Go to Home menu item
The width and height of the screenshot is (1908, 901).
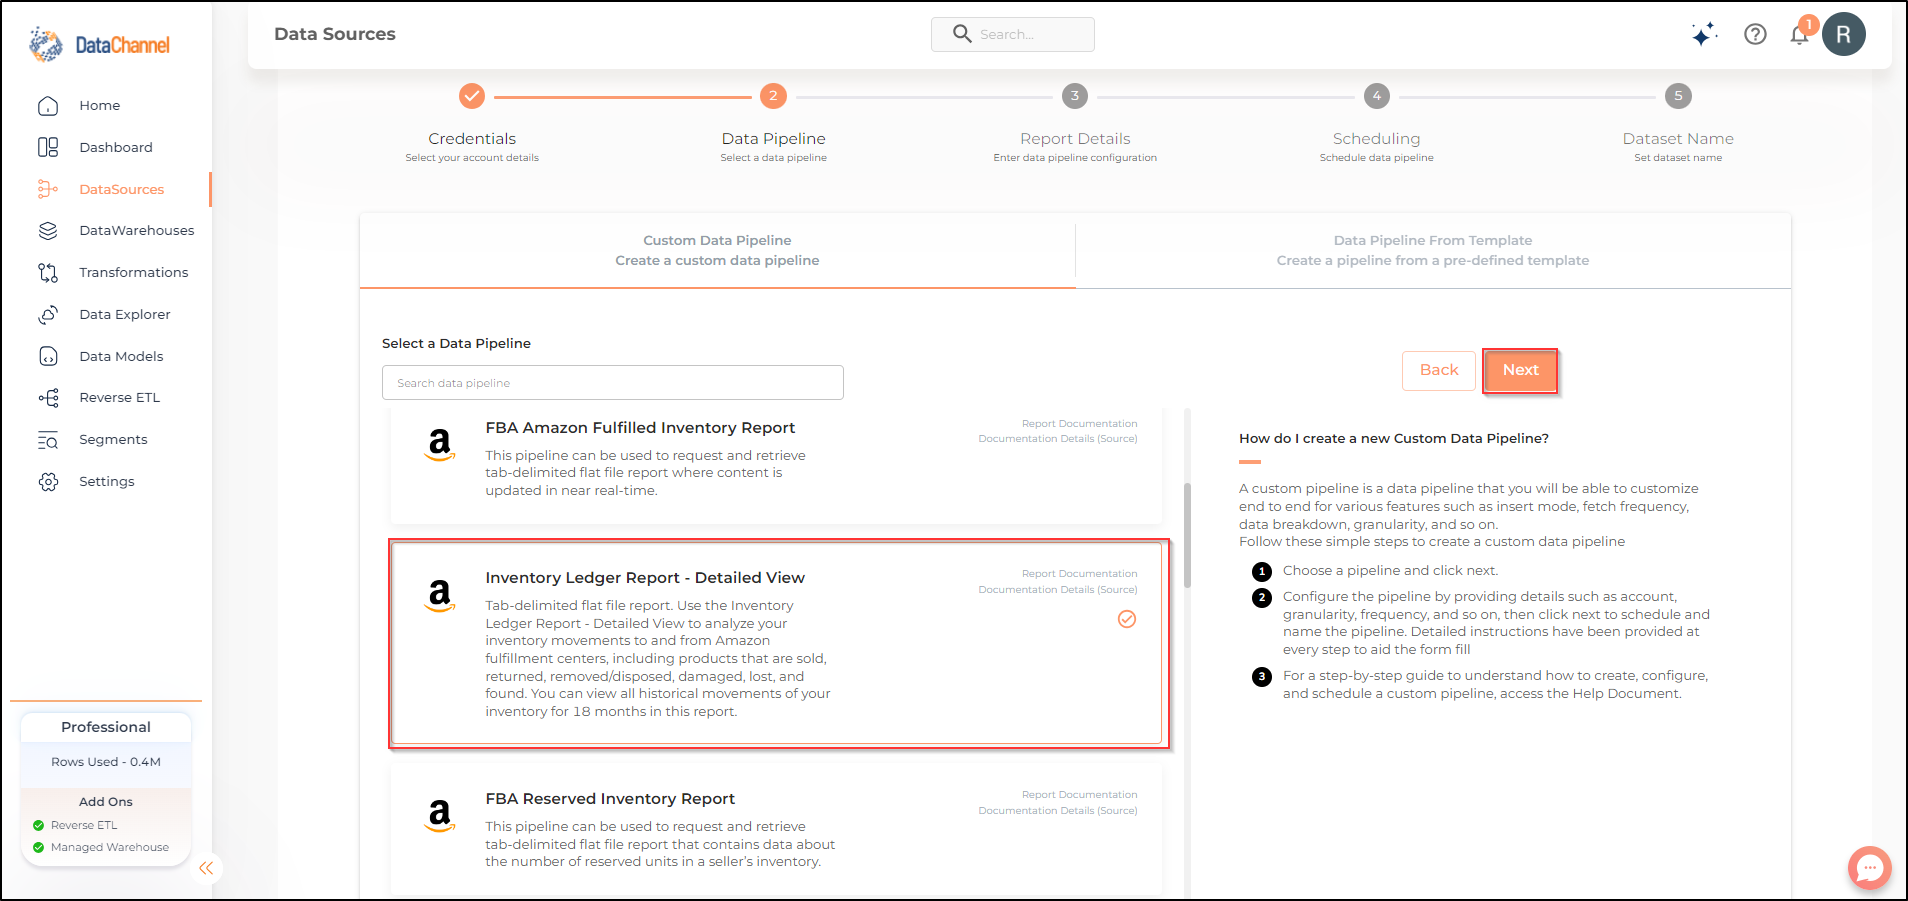pyautogui.click(x=100, y=106)
